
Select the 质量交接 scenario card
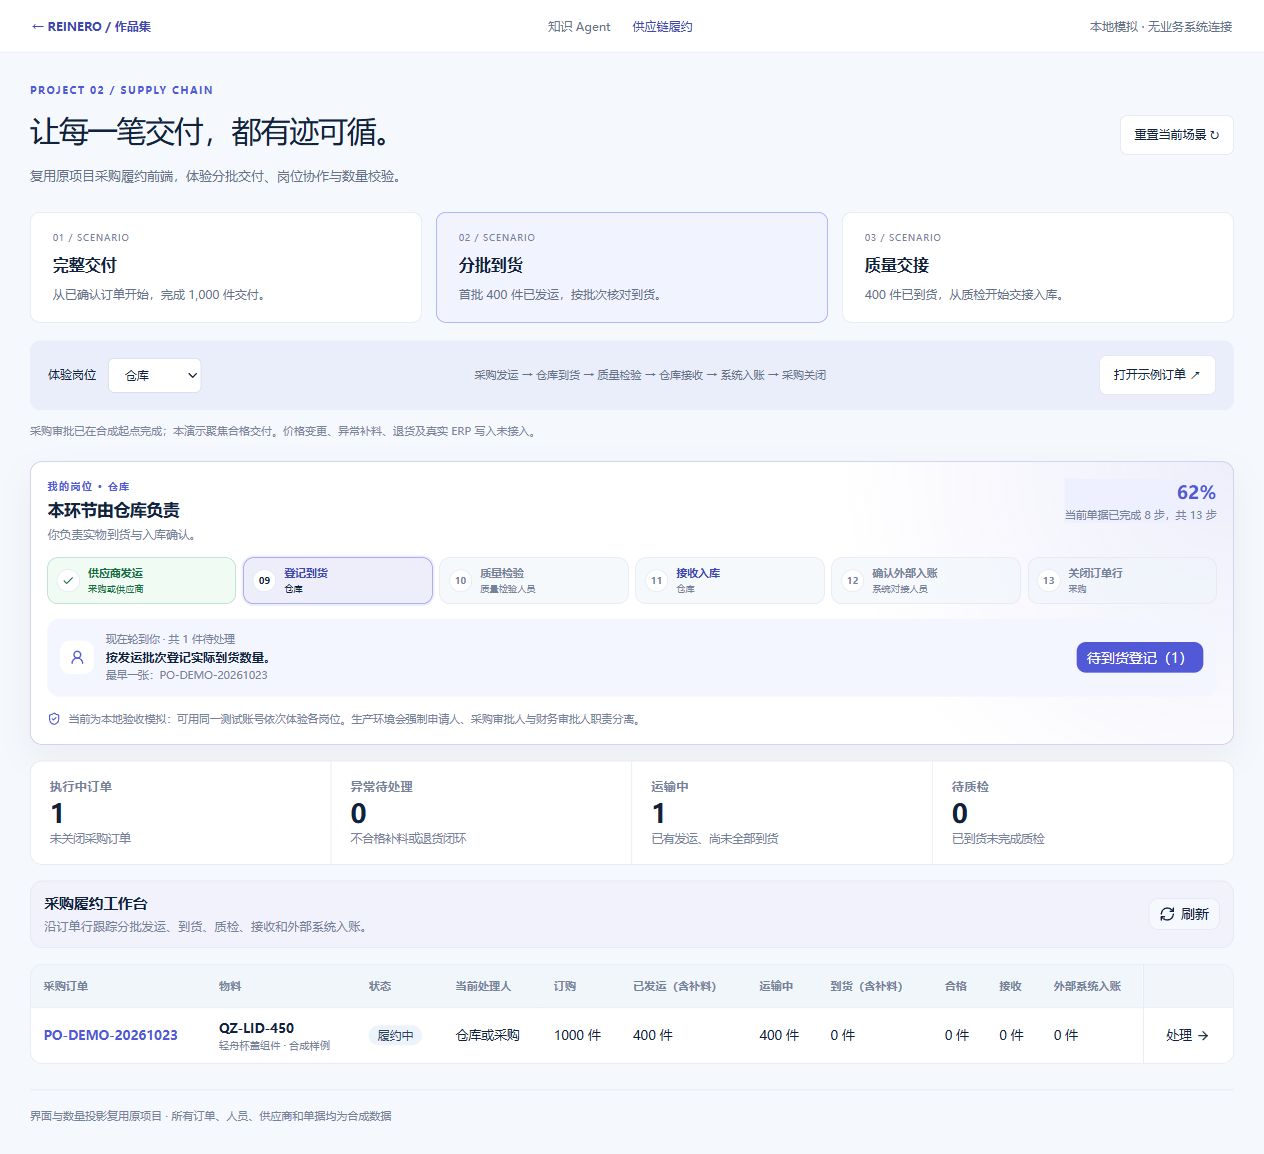point(1038,267)
